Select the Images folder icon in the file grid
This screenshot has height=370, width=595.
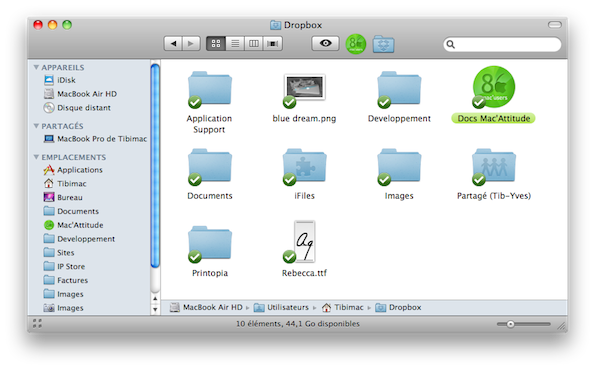(x=399, y=166)
